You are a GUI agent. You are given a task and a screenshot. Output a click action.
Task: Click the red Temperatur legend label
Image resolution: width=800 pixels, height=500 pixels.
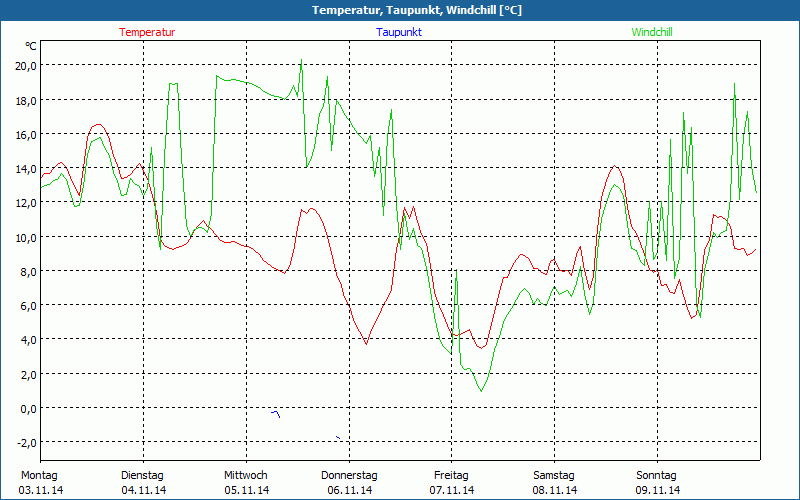point(147,32)
